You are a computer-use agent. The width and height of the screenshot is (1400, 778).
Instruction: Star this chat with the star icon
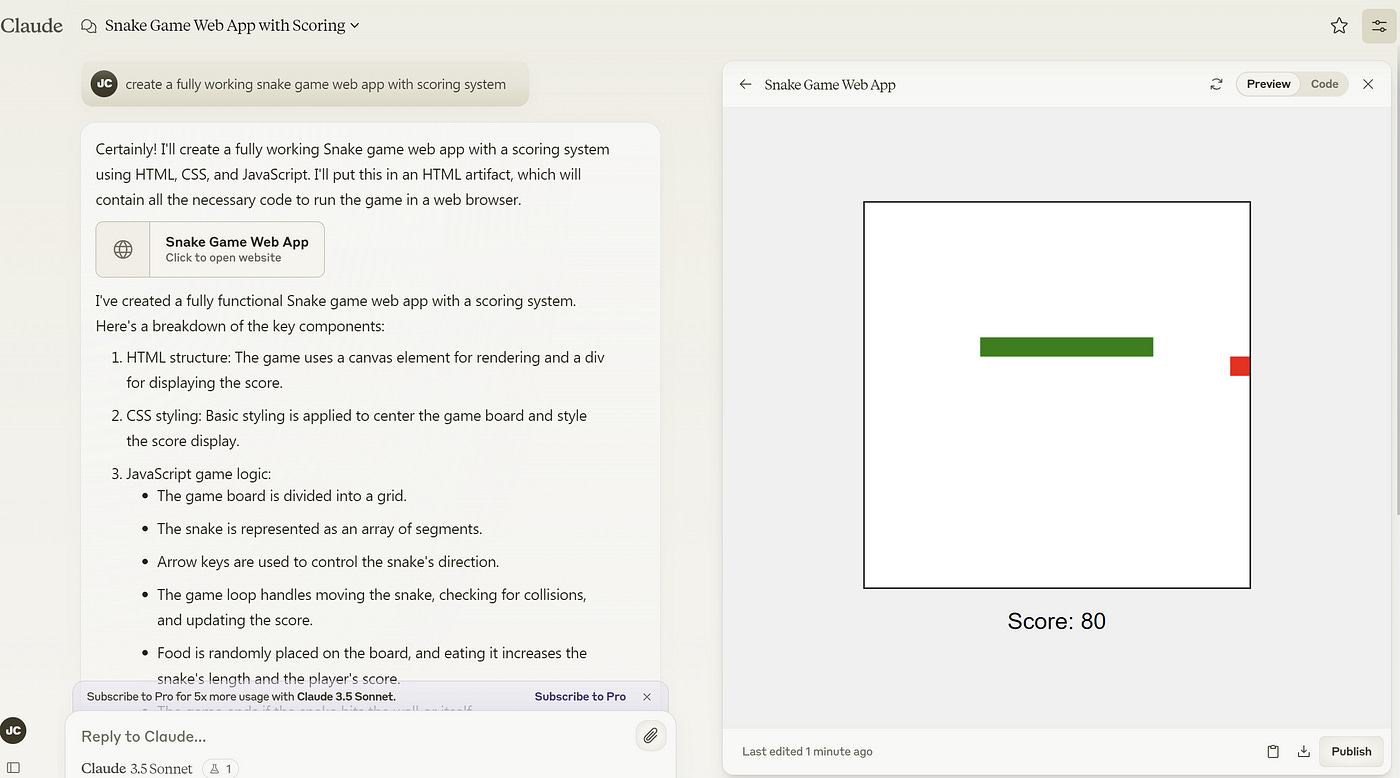pos(1339,26)
